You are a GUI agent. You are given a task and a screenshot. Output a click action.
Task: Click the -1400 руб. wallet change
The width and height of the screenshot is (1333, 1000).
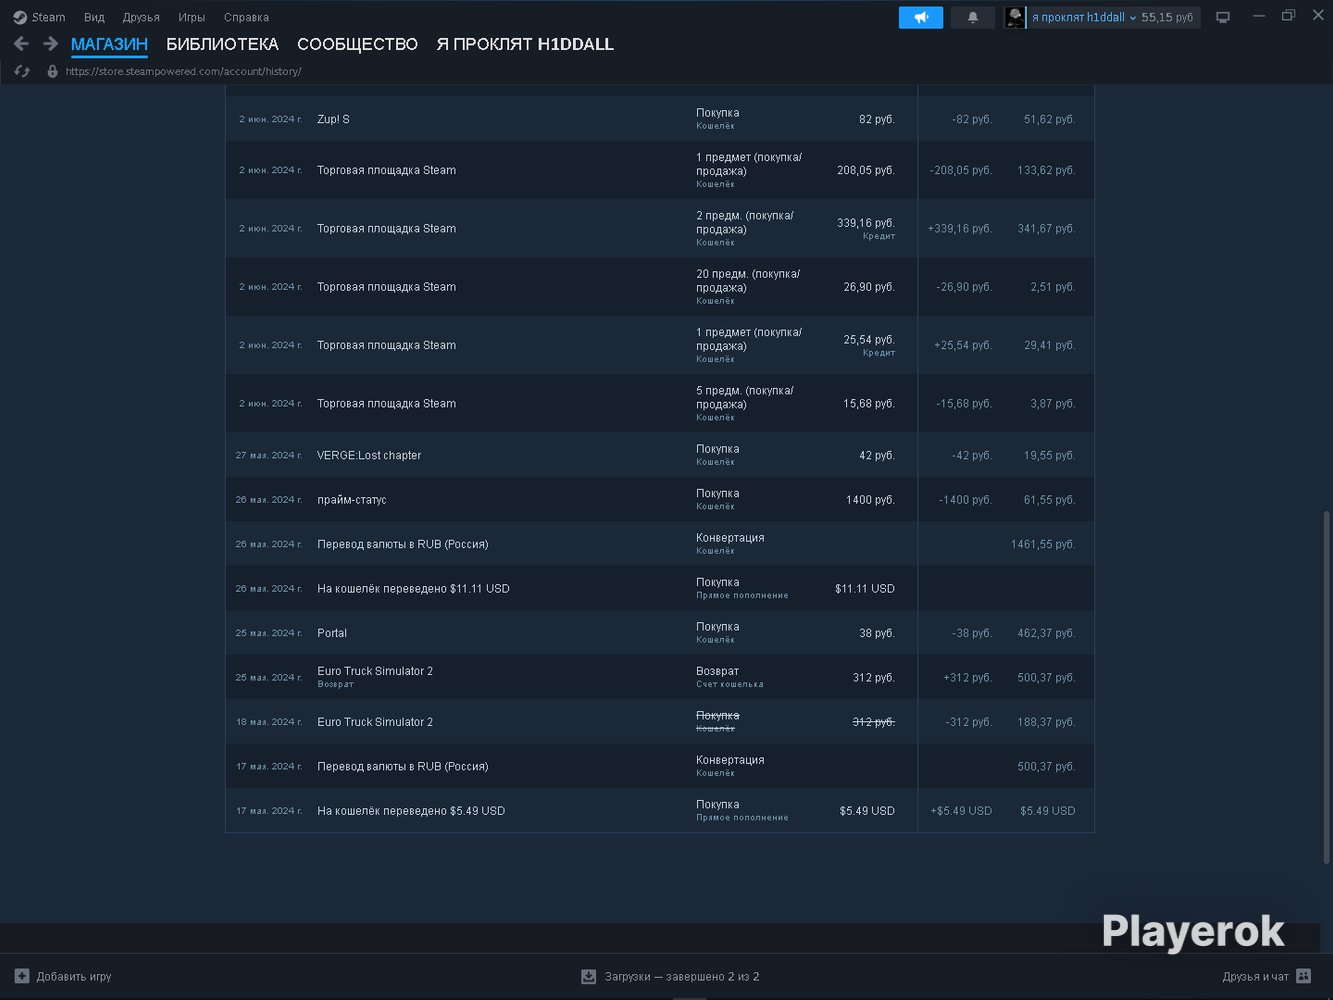pos(965,500)
